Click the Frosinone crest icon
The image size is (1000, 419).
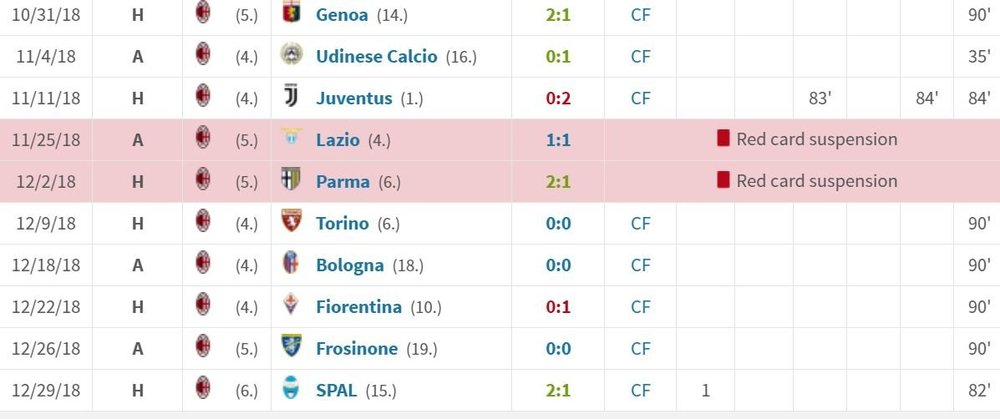coord(291,346)
